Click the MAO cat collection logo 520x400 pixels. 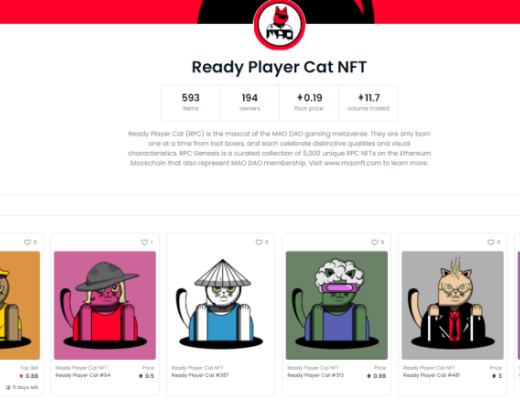(x=279, y=25)
